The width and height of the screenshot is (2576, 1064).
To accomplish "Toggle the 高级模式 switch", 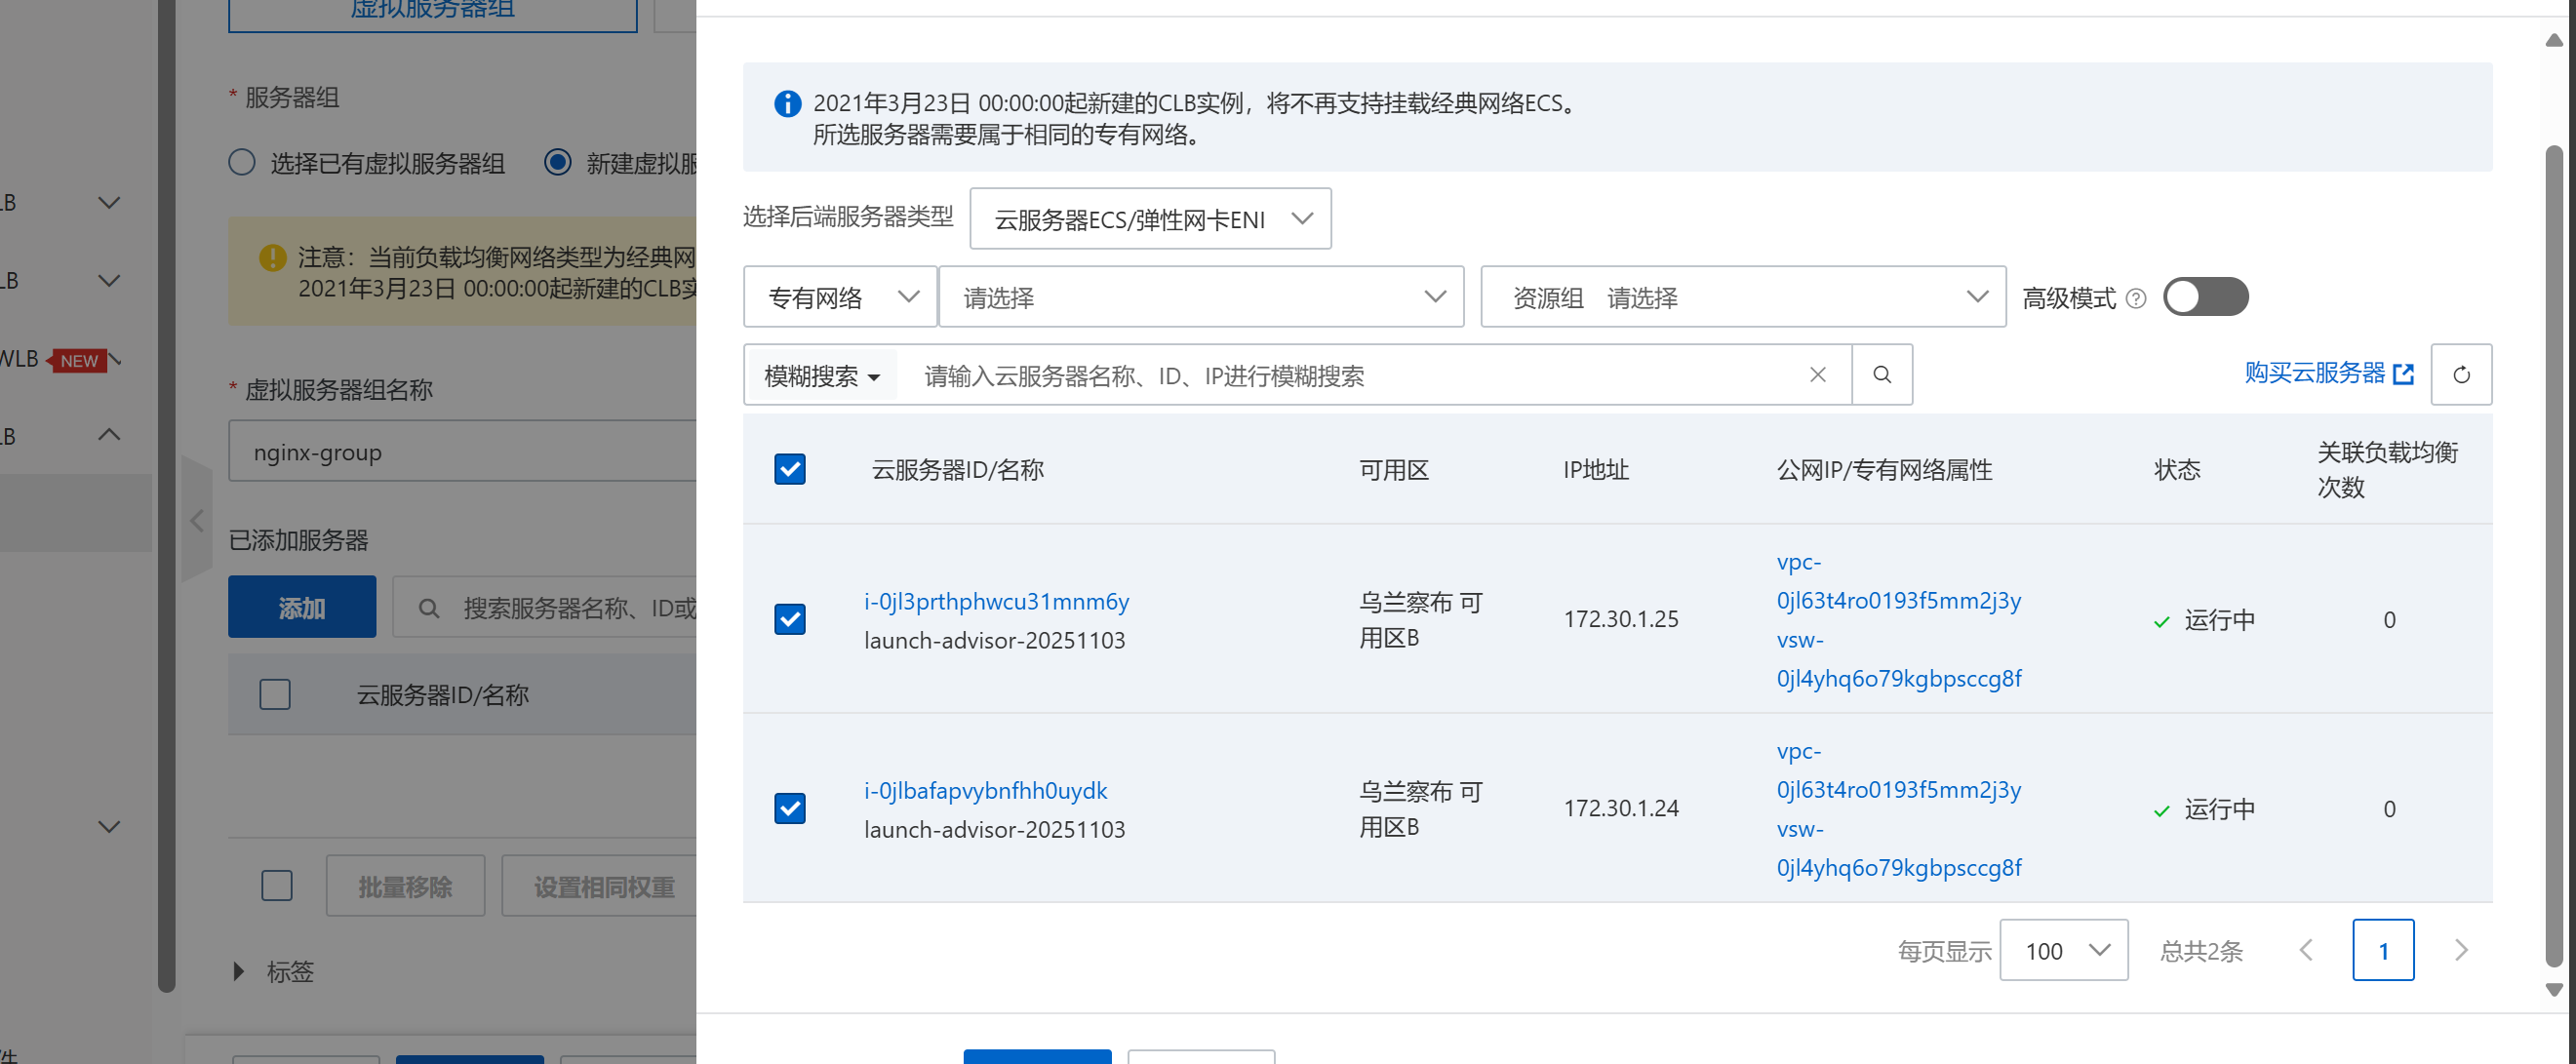I will [2204, 297].
